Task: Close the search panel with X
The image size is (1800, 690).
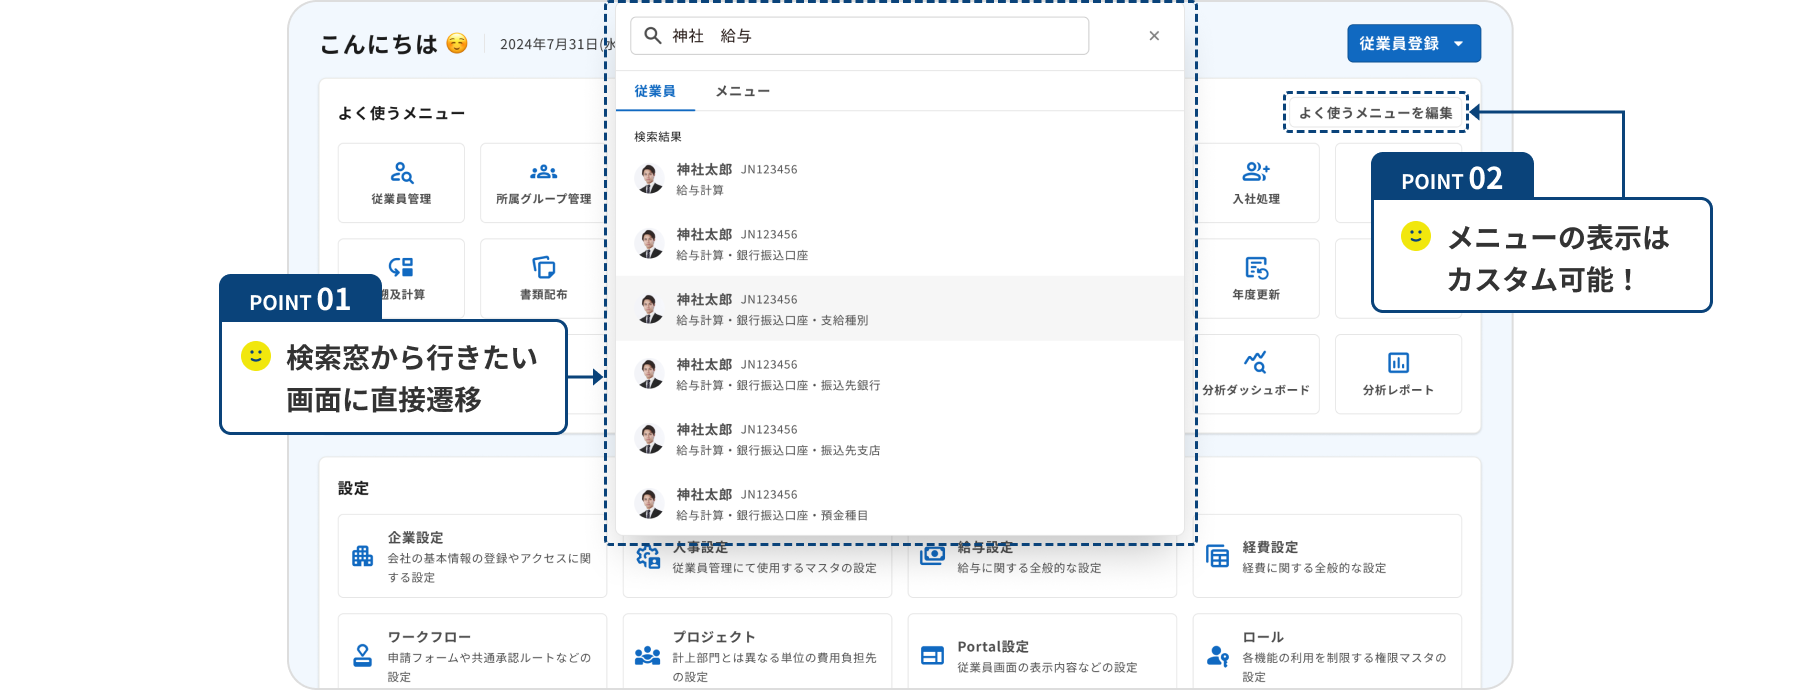Action: click(1154, 36)
